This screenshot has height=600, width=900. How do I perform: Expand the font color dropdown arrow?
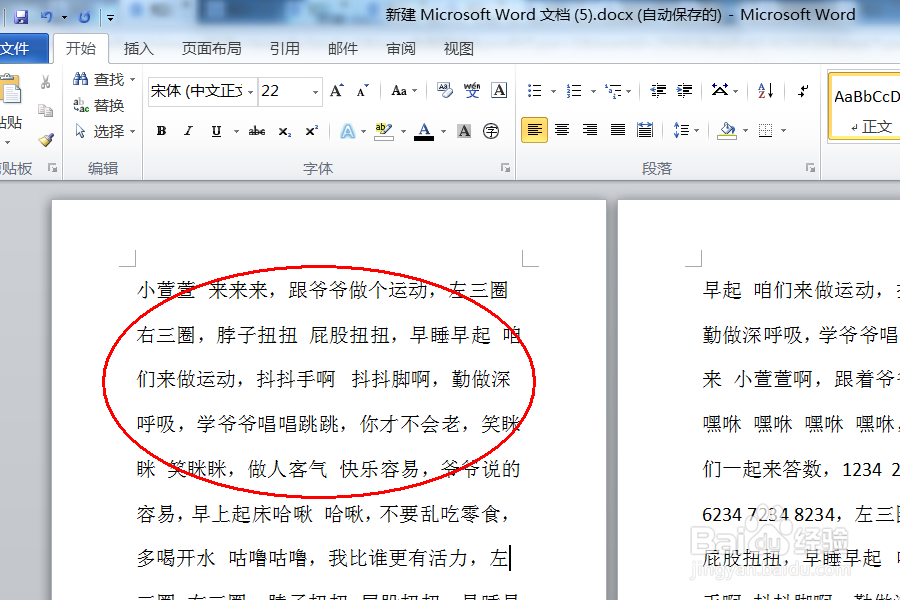coord(444,131)
